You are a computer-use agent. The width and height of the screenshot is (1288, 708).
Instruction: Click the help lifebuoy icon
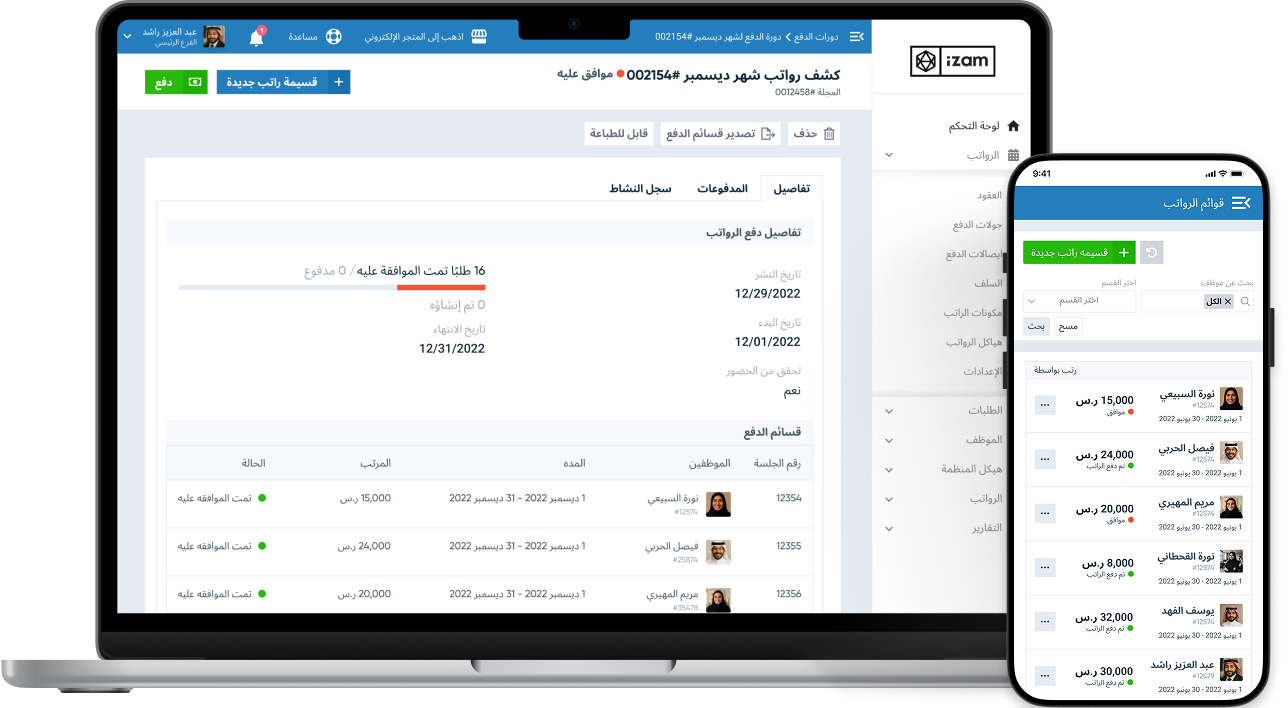(x=334, y=37)
